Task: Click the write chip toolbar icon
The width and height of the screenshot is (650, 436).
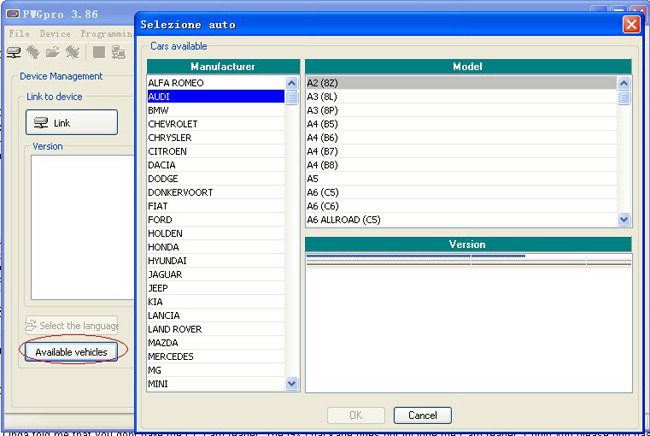Action: pos(72,52)
